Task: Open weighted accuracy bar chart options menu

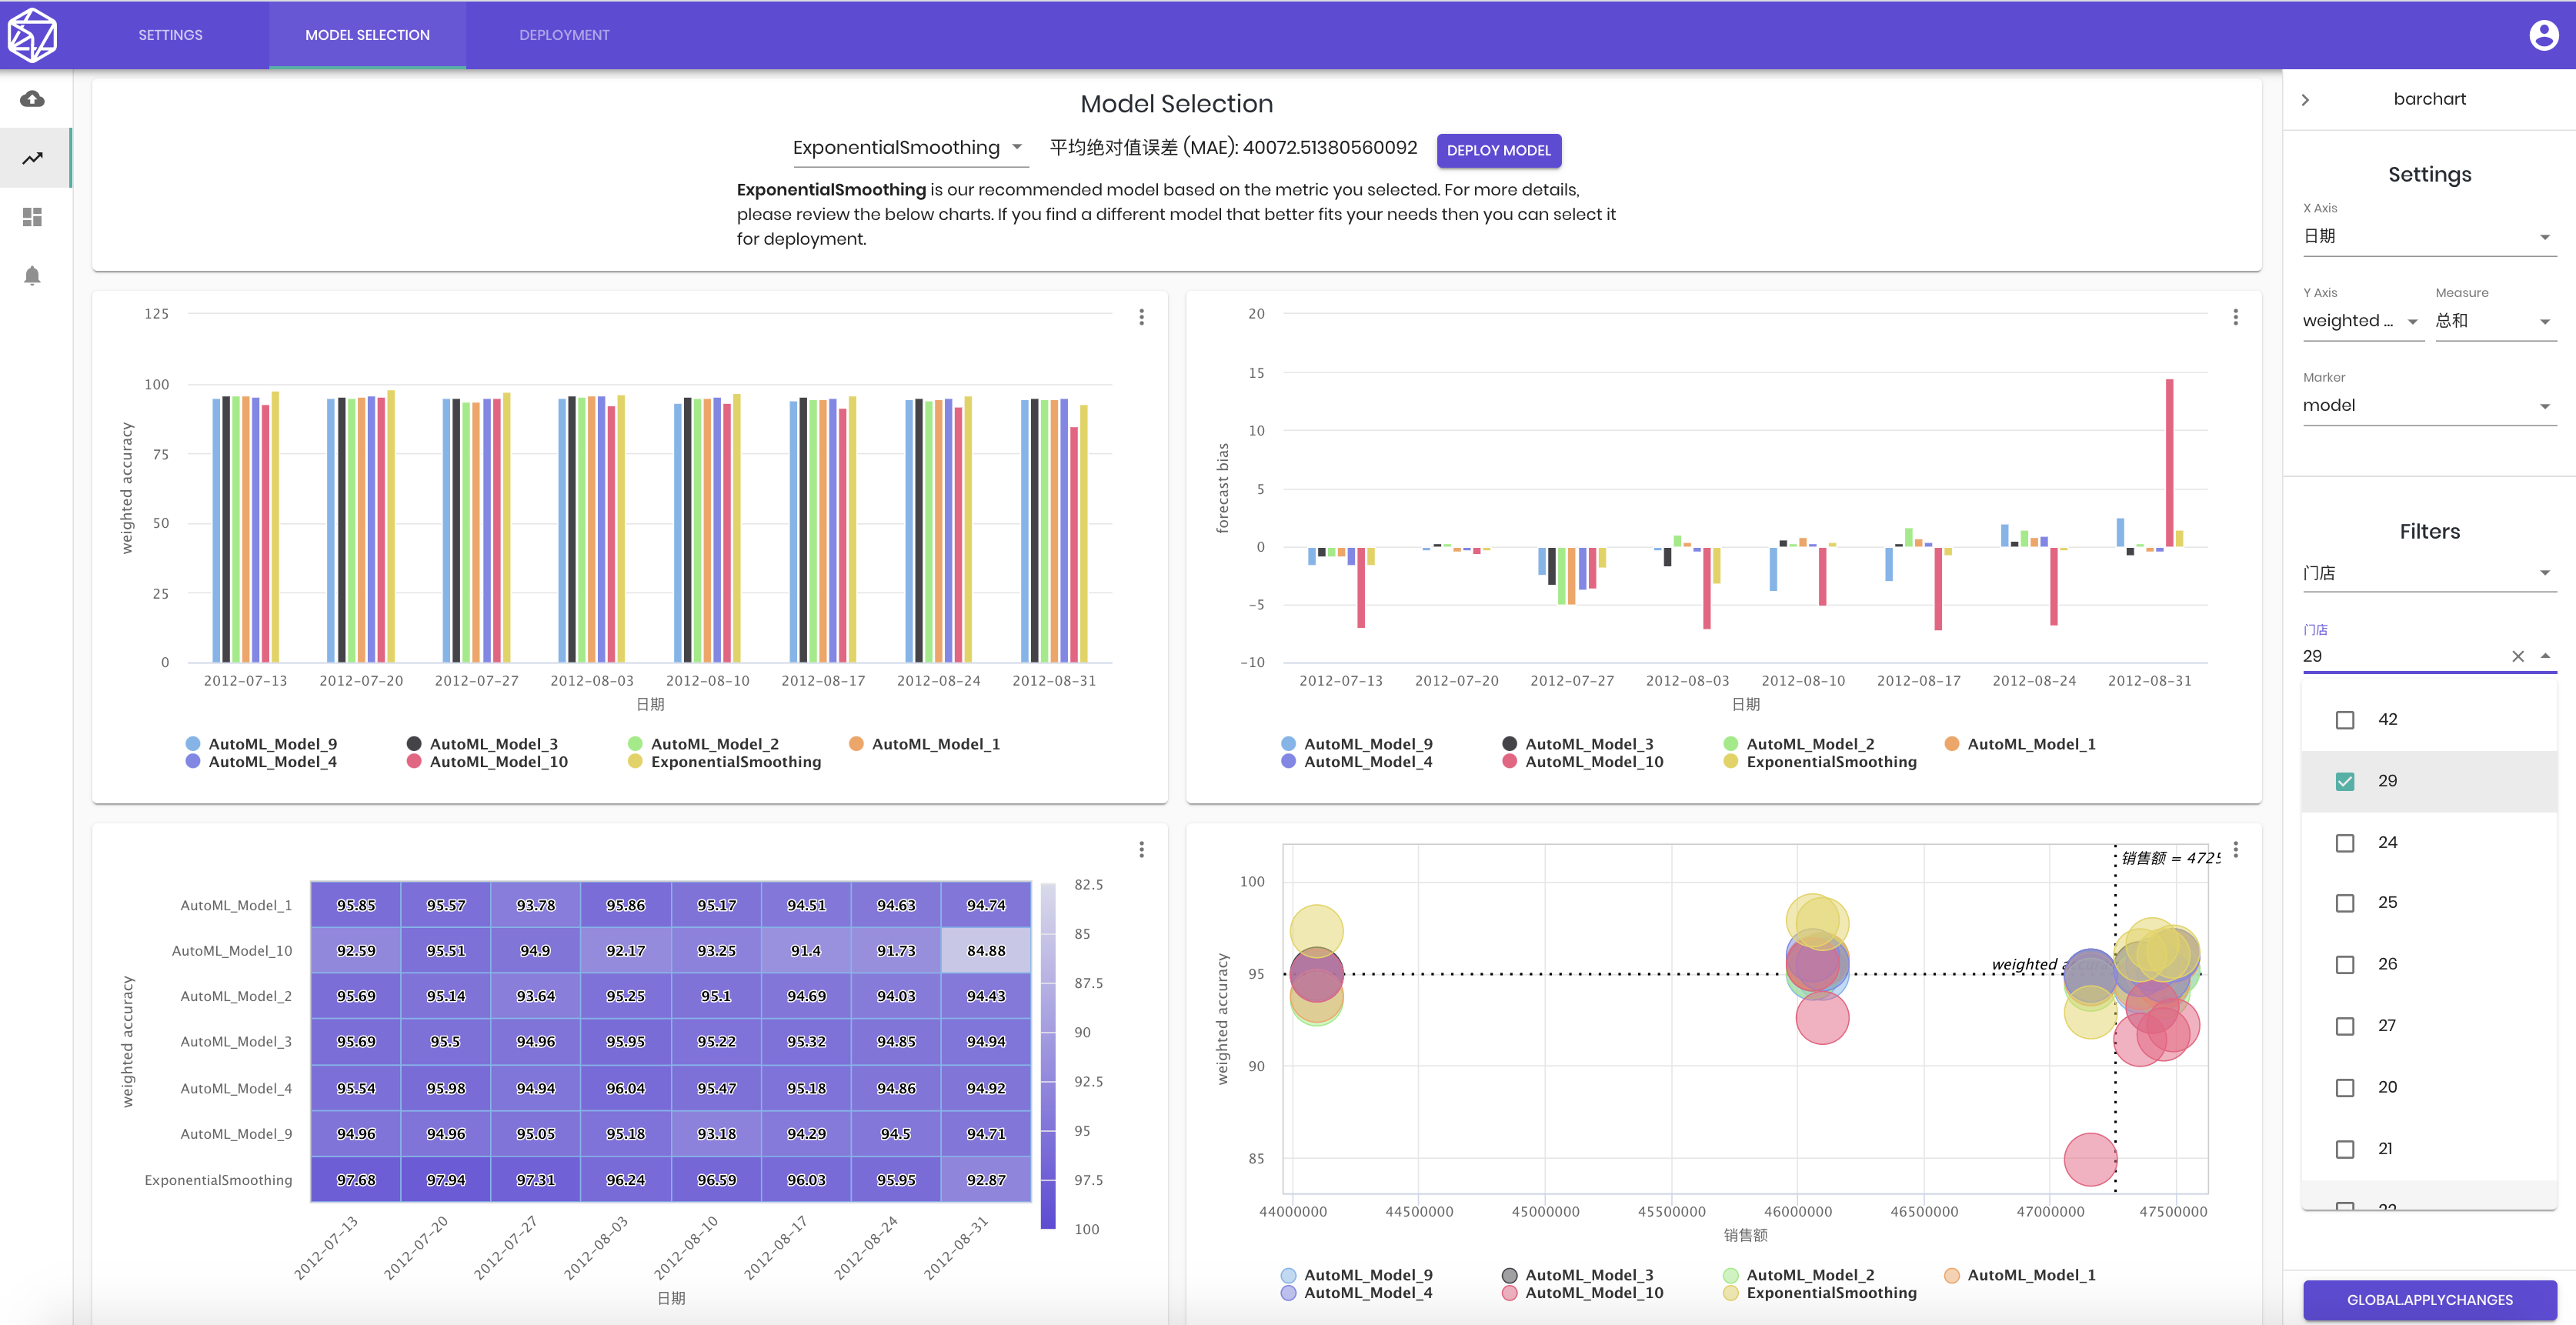Action: pyautogui.click(x=1141, y=317)
